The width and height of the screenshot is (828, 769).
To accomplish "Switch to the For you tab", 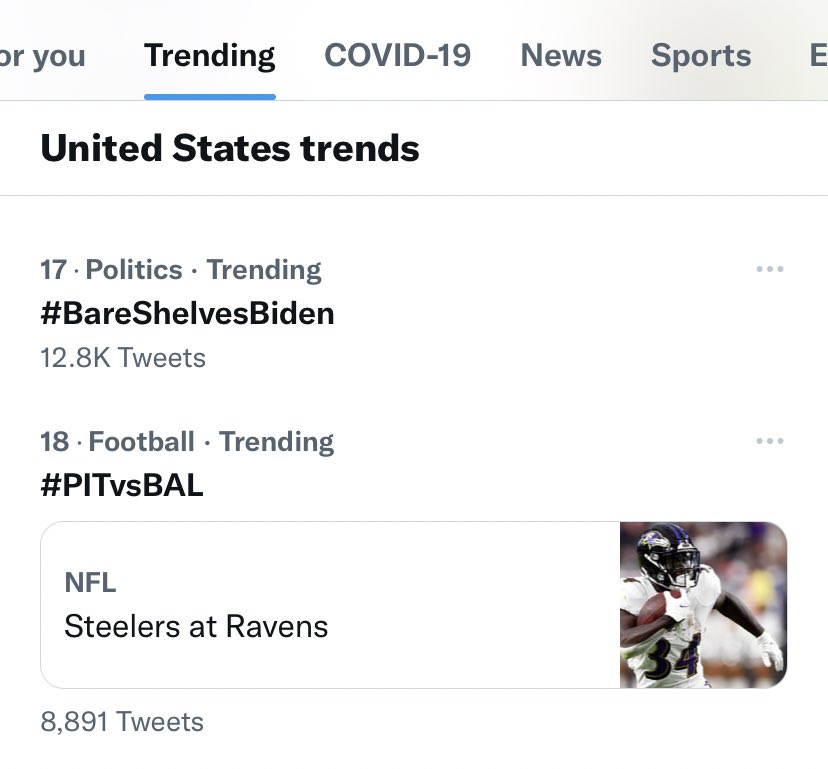I will pyautogui.click(x=42, y=55).
